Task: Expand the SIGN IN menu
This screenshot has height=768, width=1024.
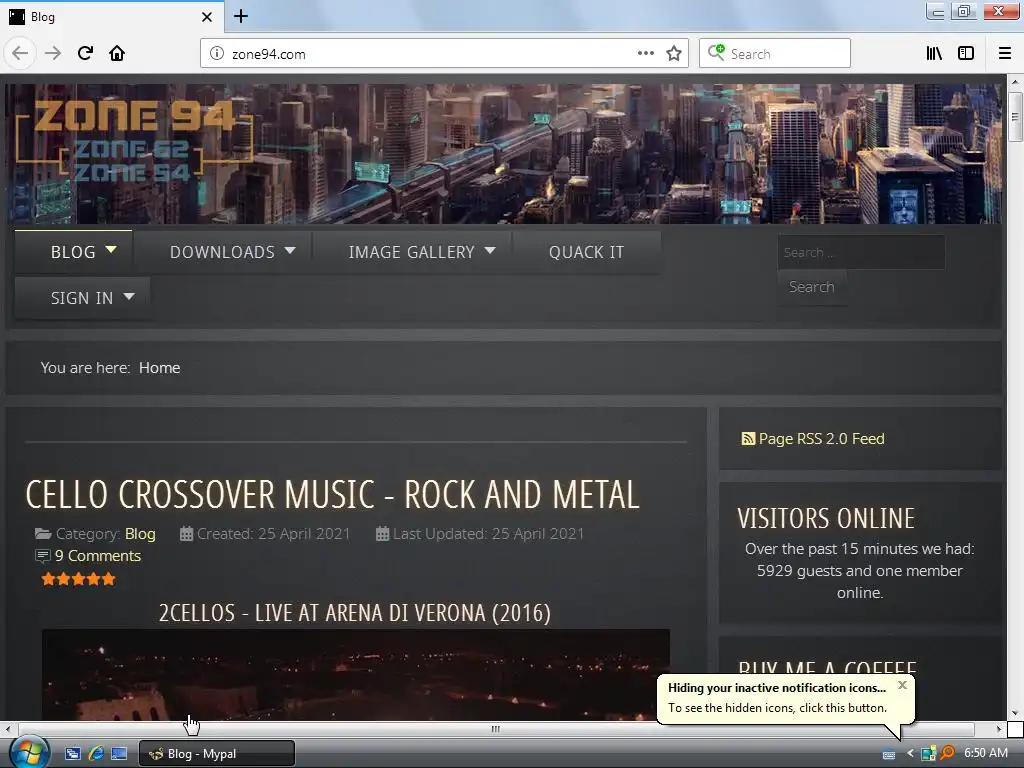Action: click(x=82, y=298)
